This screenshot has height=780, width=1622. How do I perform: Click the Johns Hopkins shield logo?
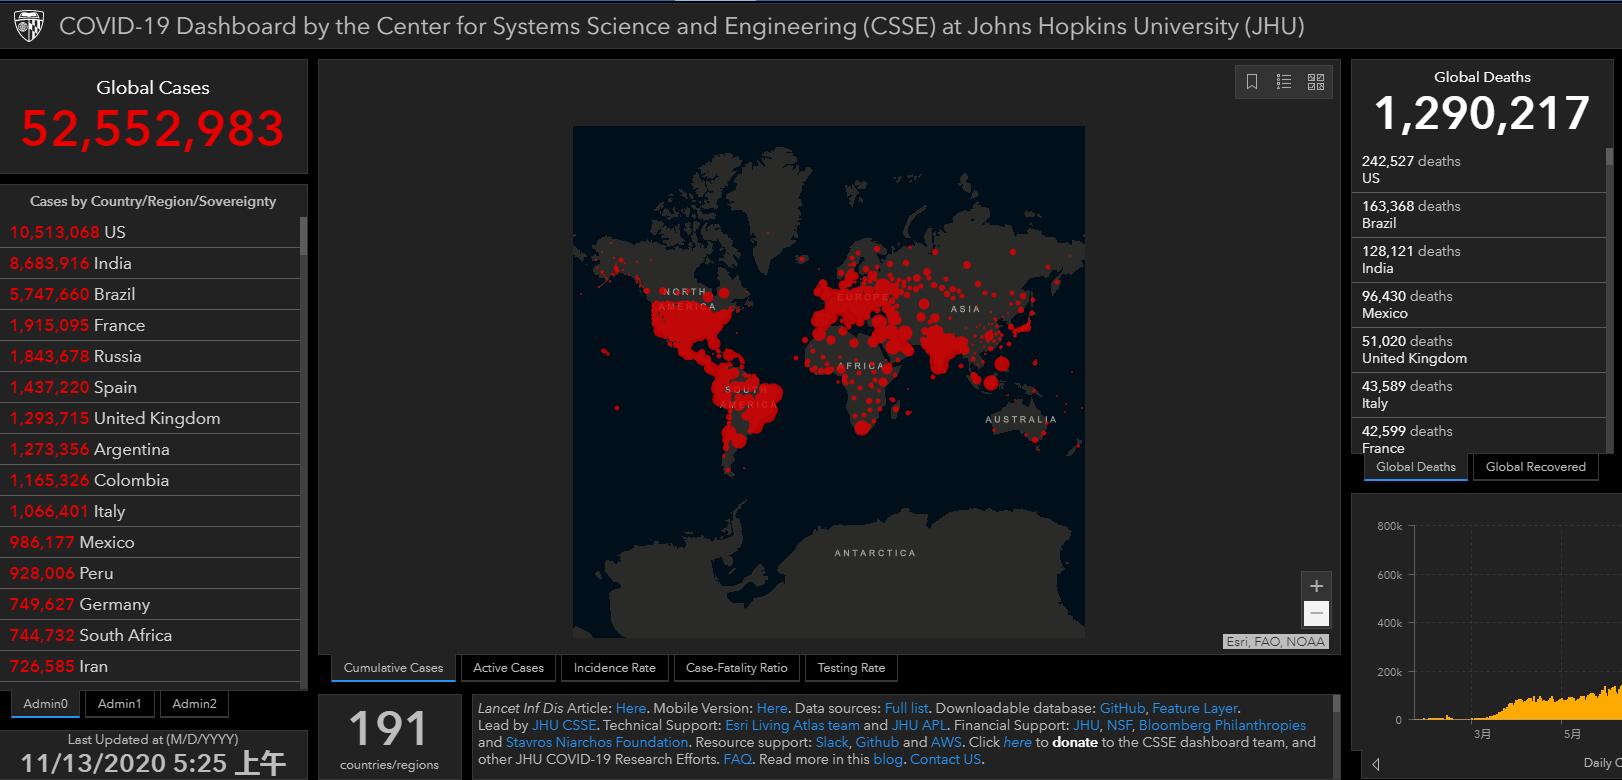[29, 26]
